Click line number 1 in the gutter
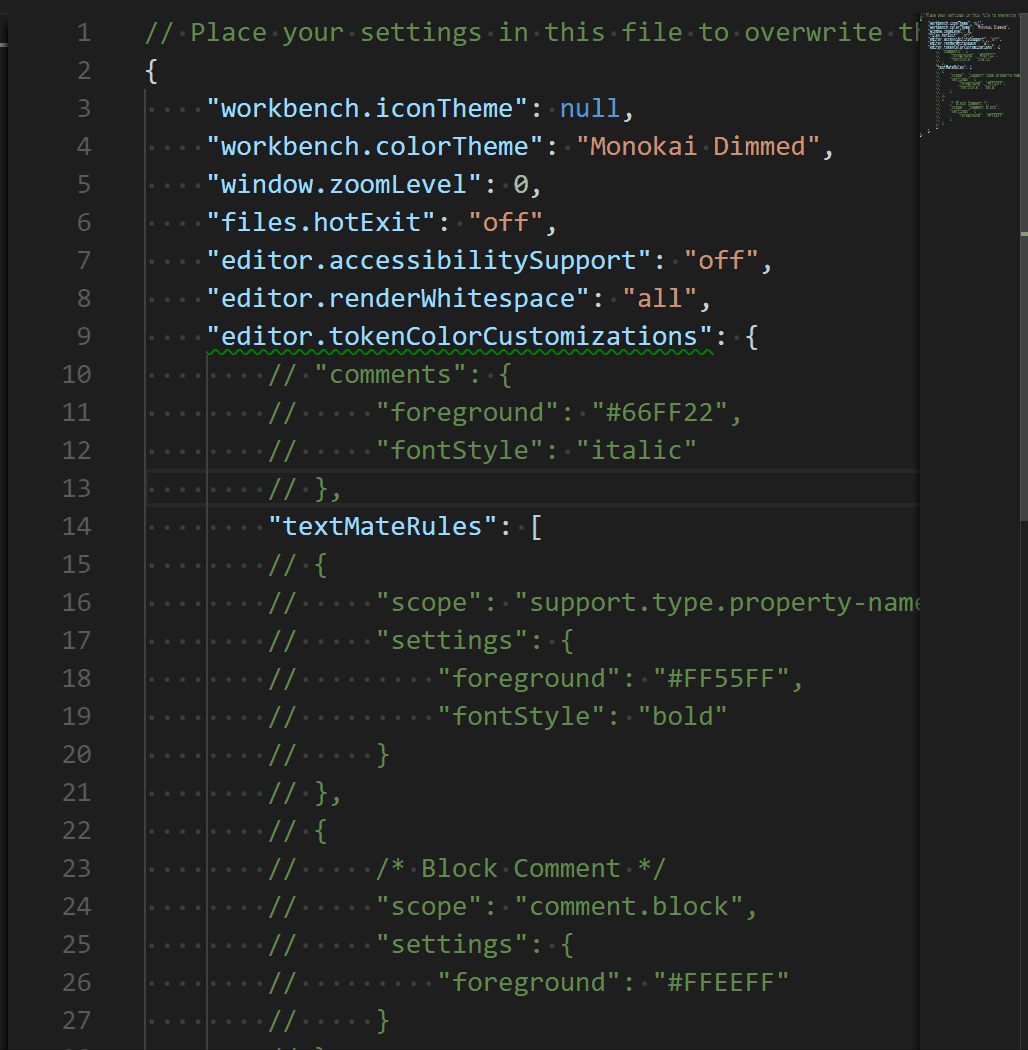Screen dimensions: 1028x1050 pos(84,33)
